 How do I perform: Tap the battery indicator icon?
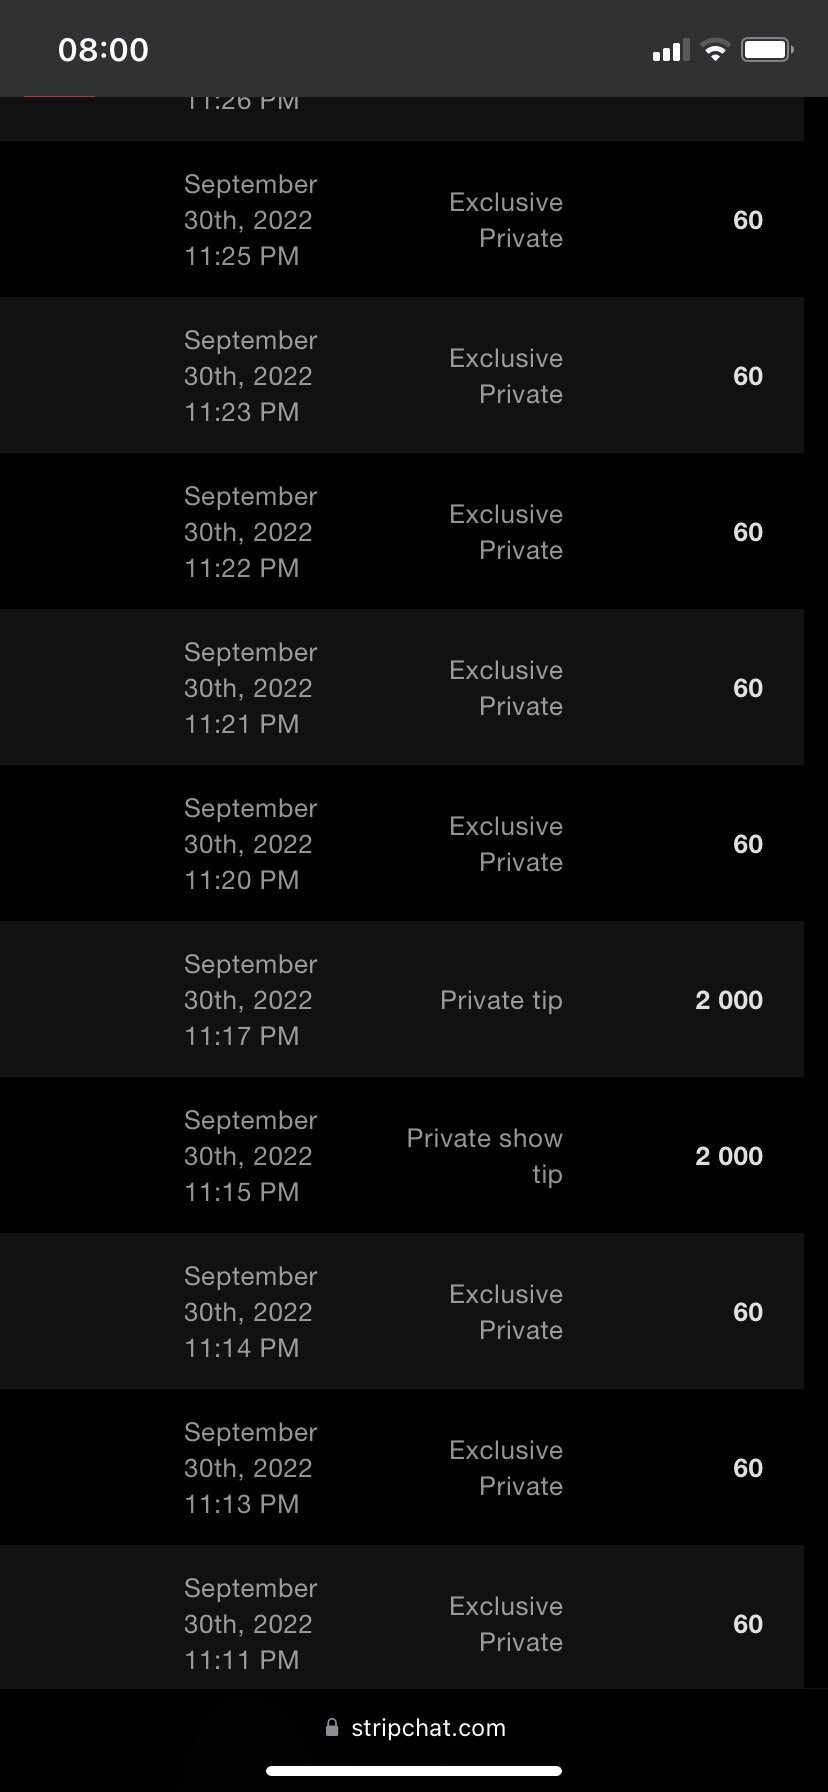click(767, 50)
